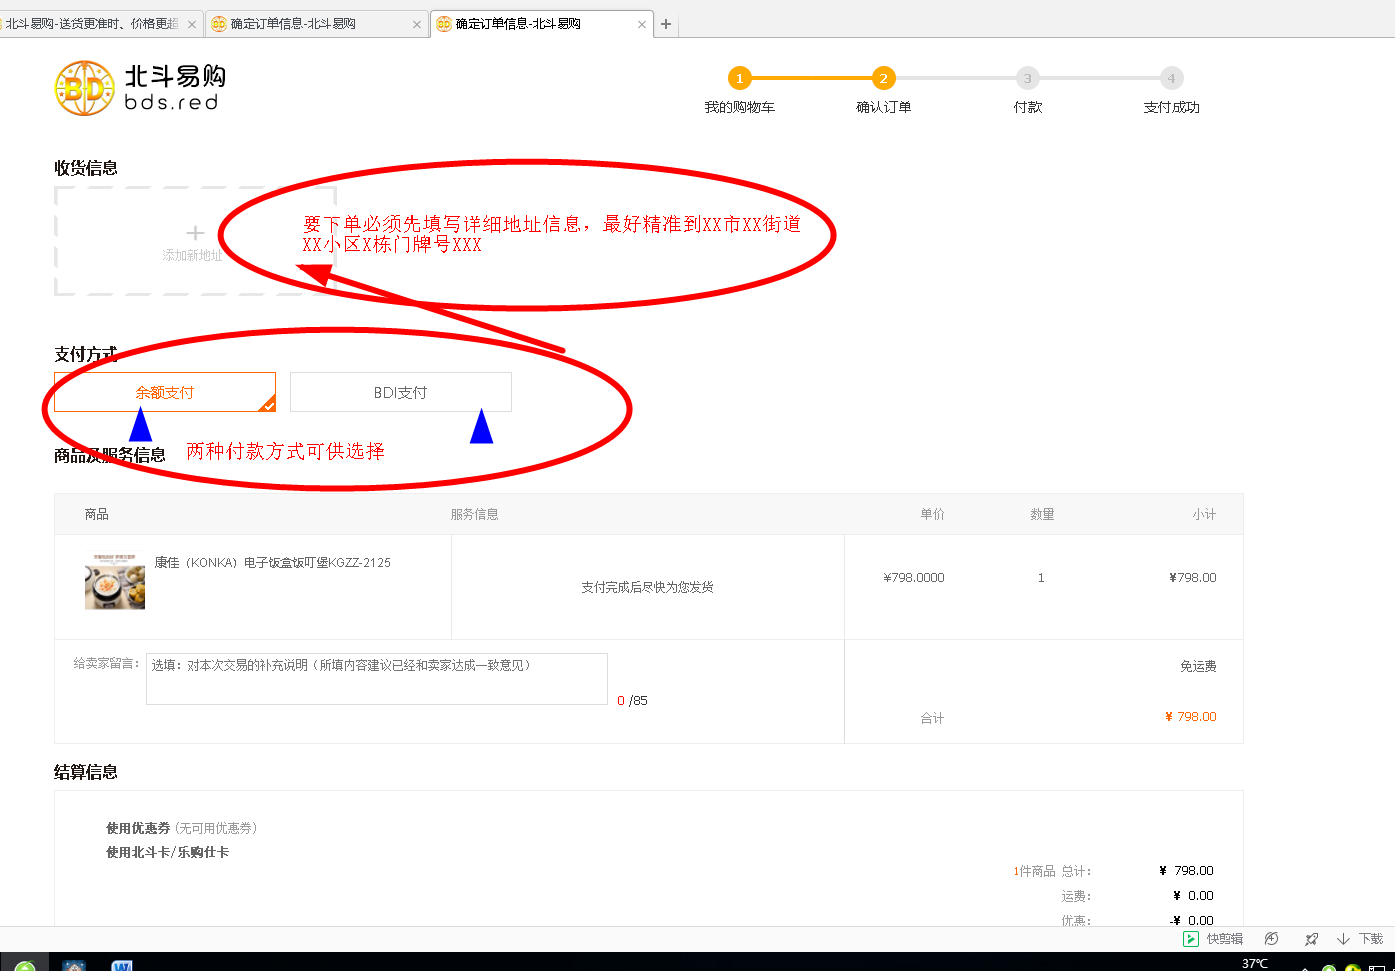The image size is (1395, 971).
Task: Click the 北斗易购 globe logo
Action: (85, 89)
